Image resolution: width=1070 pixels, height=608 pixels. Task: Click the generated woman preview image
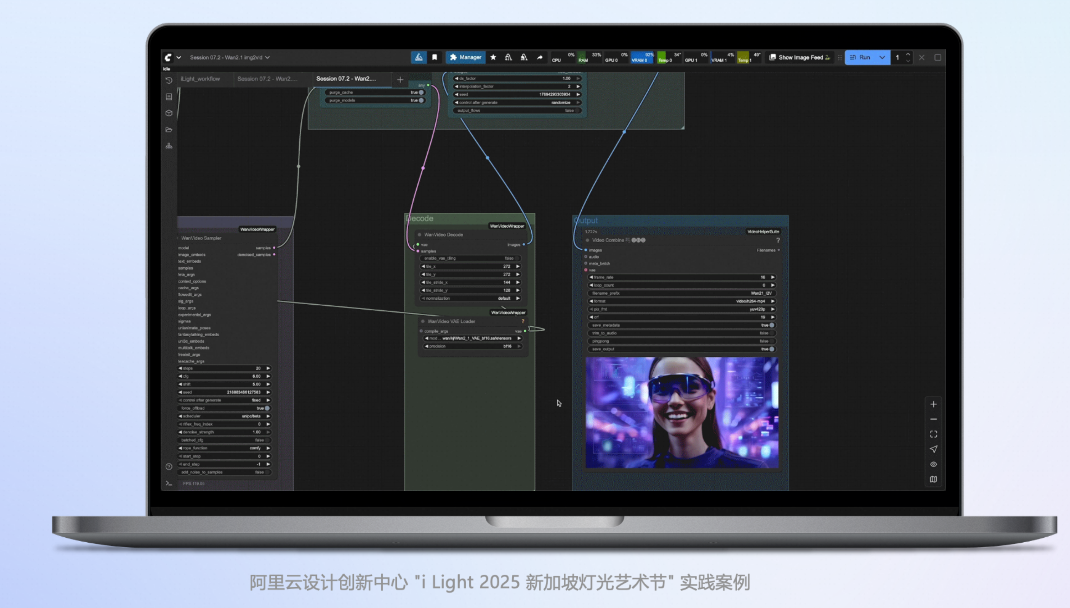[682, 412]
